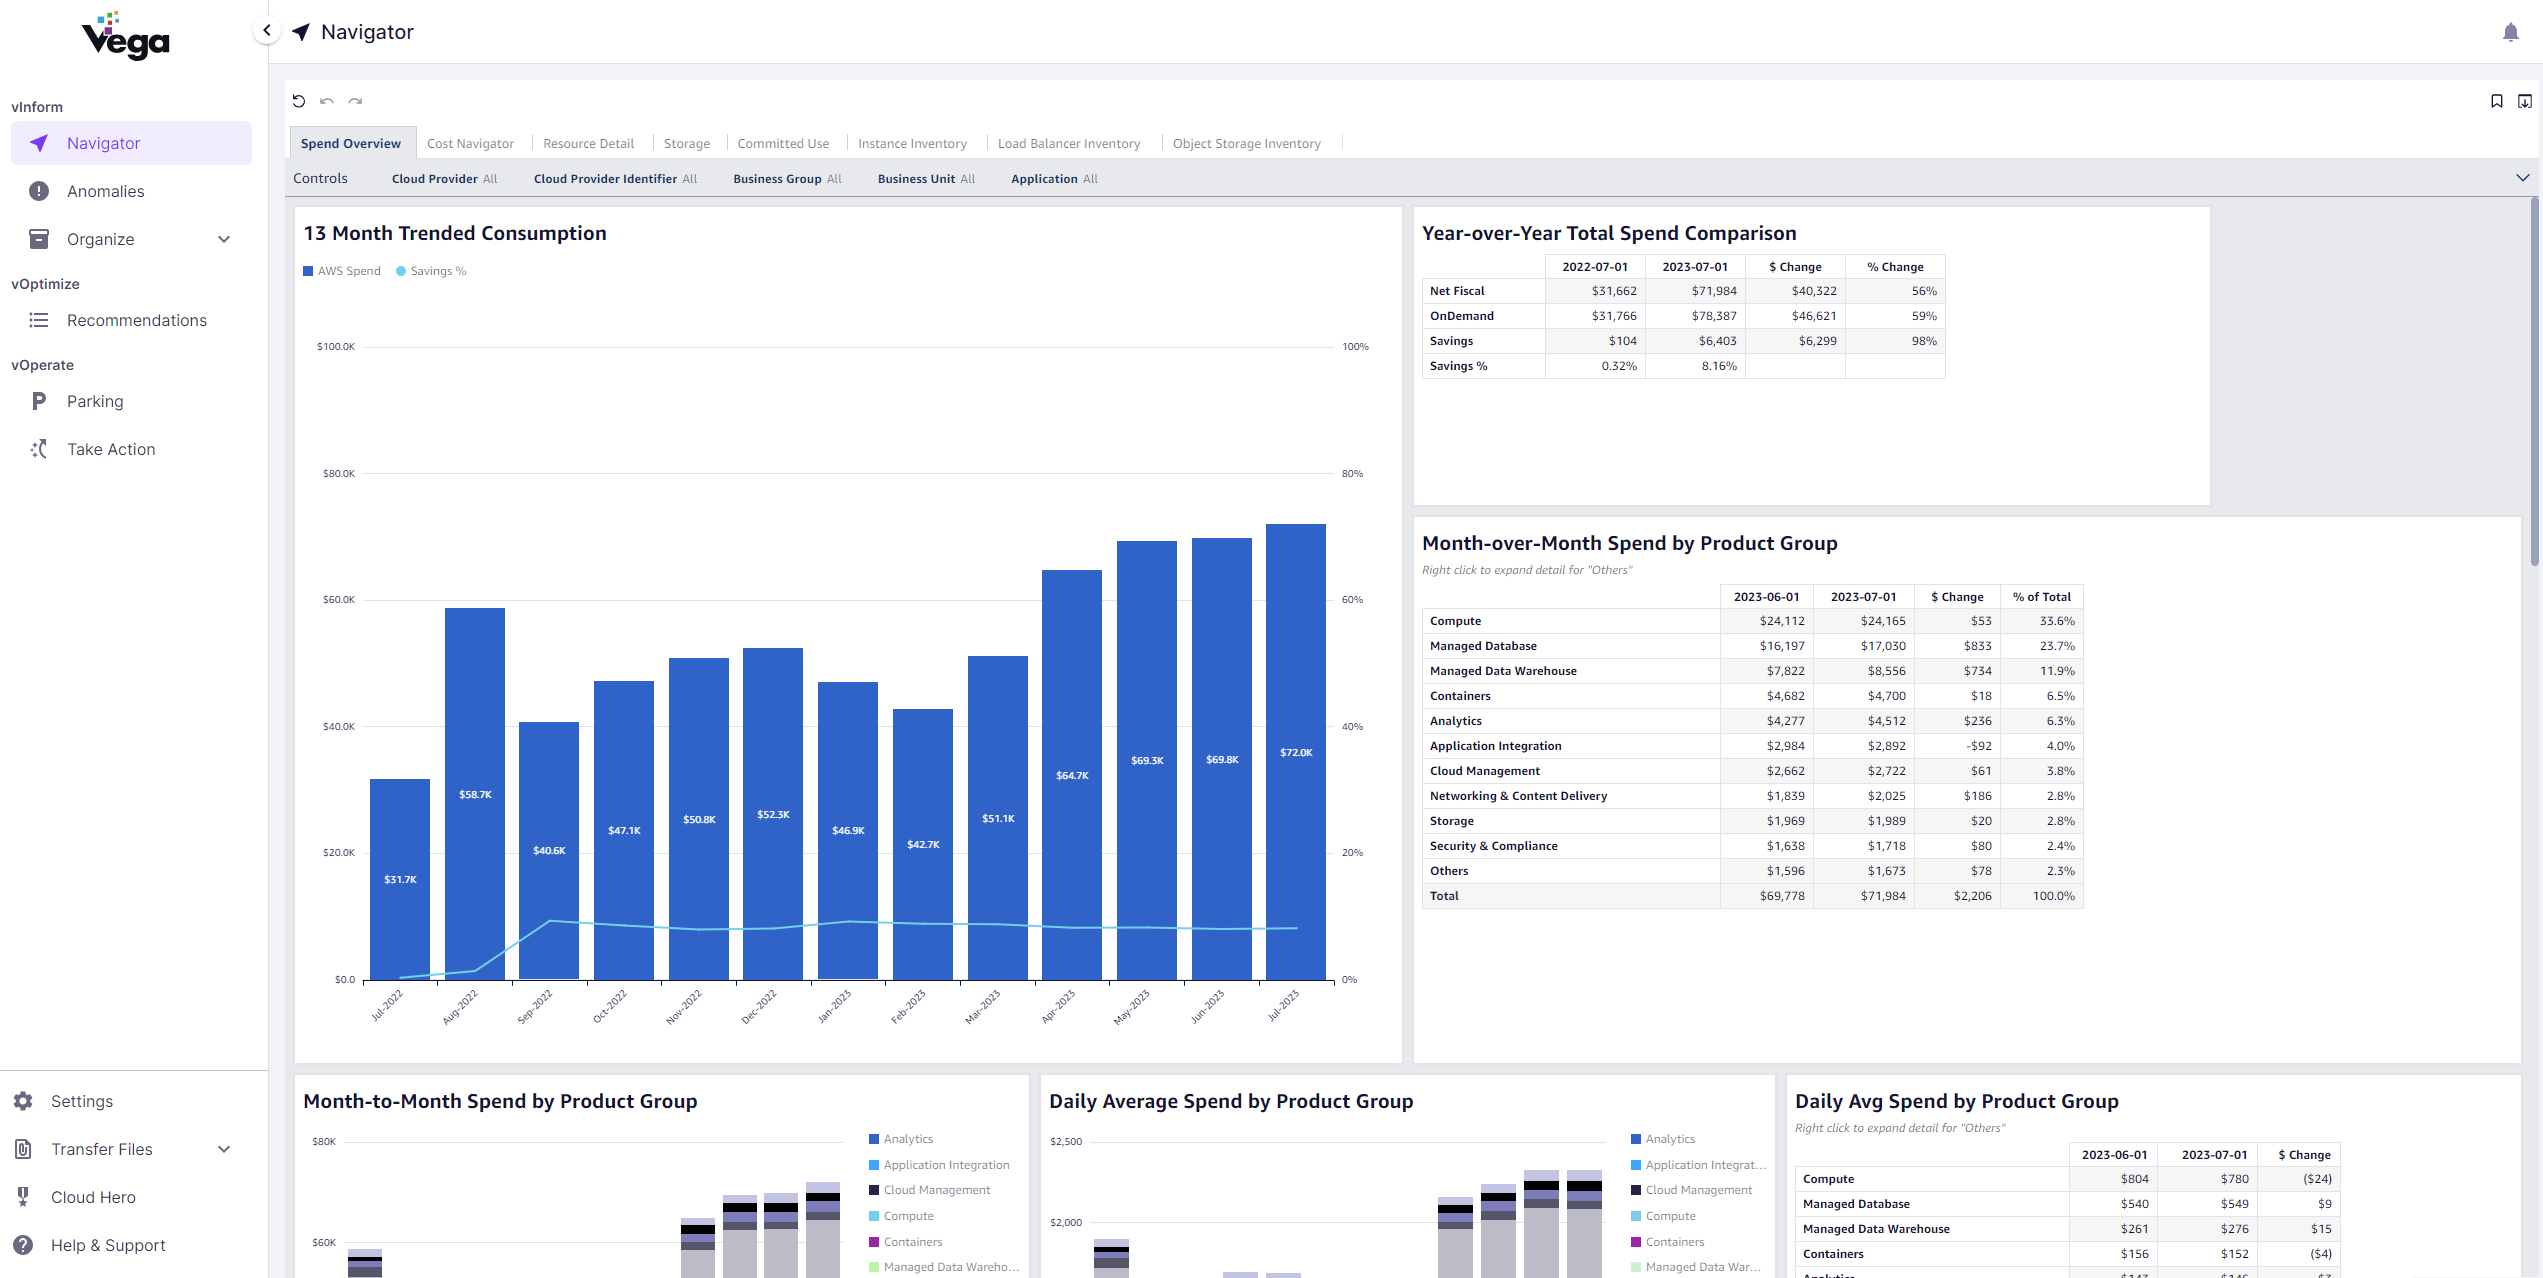Viewport: 2543px width, 1278px height.
Task: Switch to the Object Storage Inventory tab
Action: (1246, 143)
